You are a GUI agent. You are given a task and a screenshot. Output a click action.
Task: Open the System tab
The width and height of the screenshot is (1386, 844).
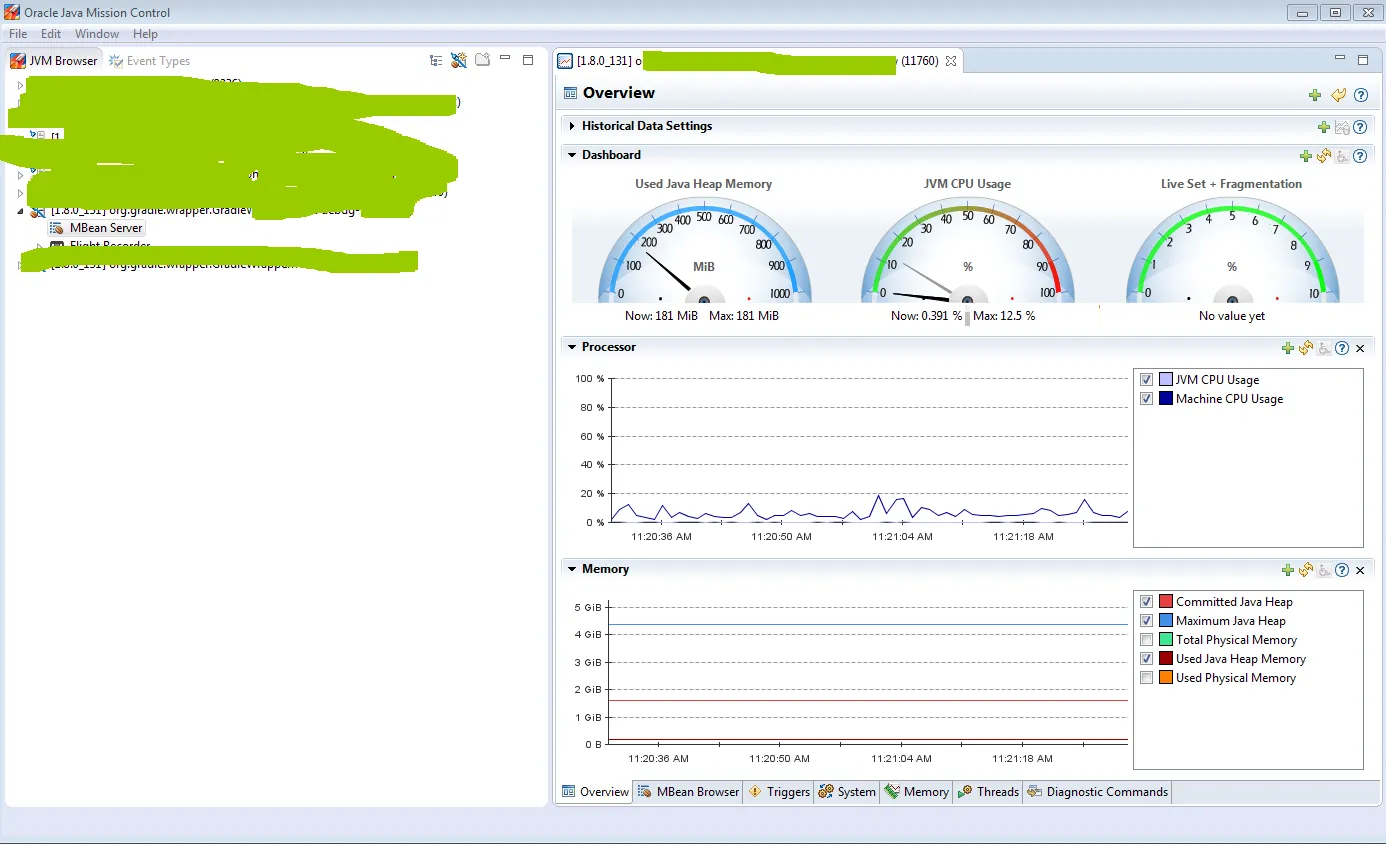847,792
